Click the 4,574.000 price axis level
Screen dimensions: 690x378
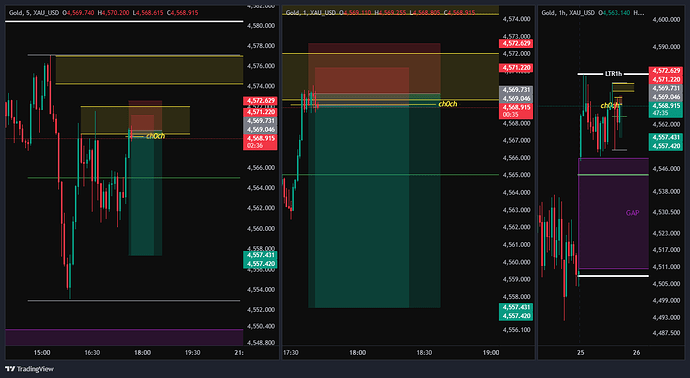516,19
